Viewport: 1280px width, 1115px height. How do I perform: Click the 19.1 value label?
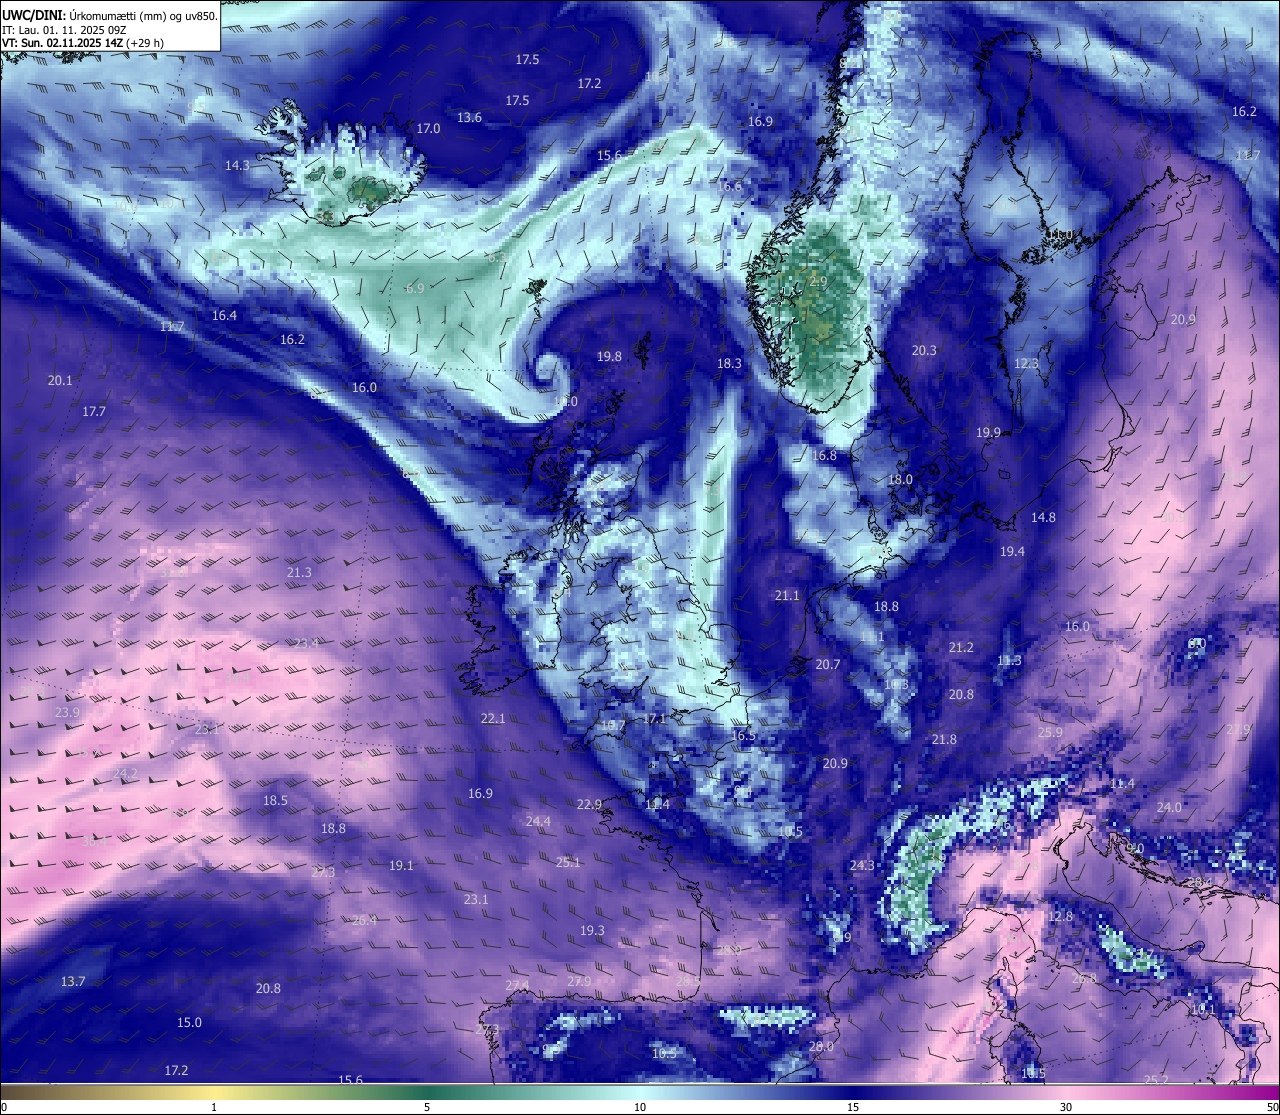click(401, 866)
